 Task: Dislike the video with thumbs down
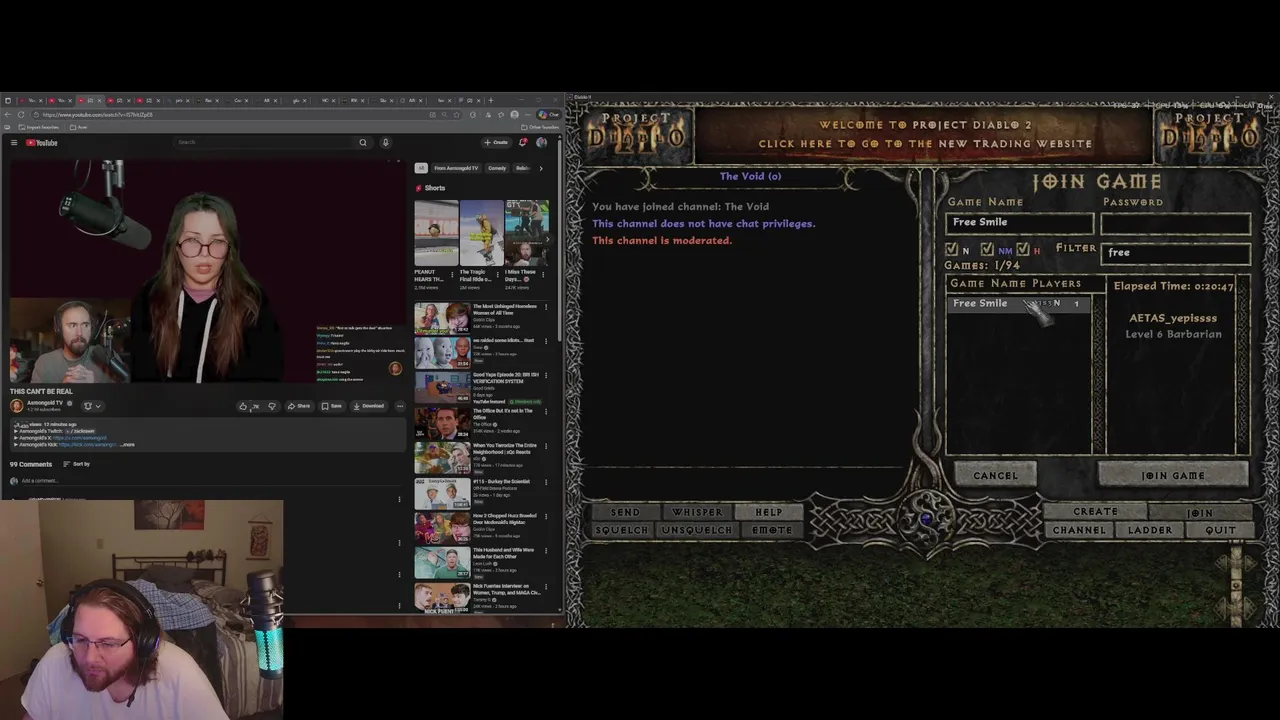tap(272, 406)
